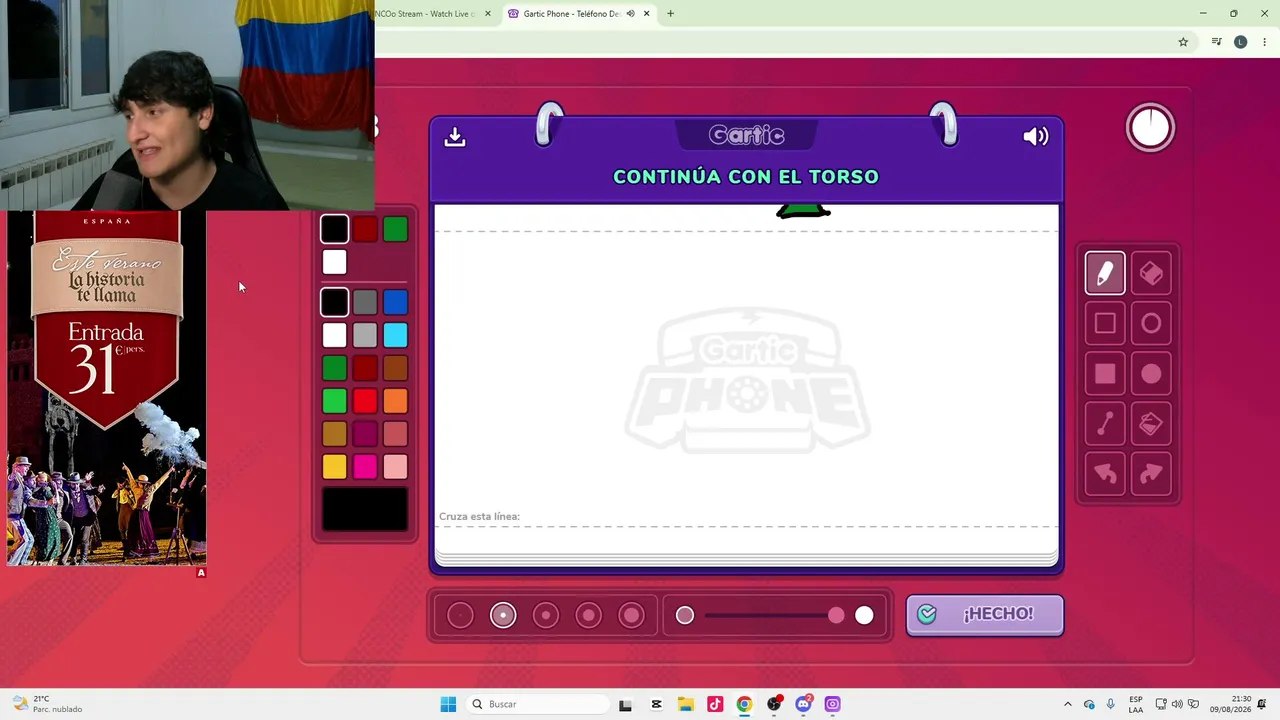The height and width of the screenshot is (720, 1280).
Task: Choose the light pink palette color
Action: [395, 467]
